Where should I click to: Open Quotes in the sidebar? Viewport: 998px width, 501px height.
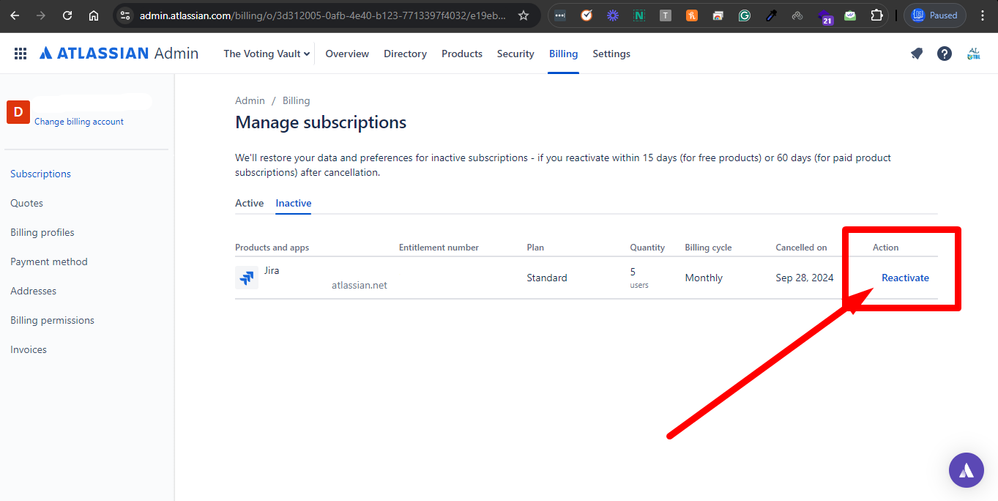27,203
